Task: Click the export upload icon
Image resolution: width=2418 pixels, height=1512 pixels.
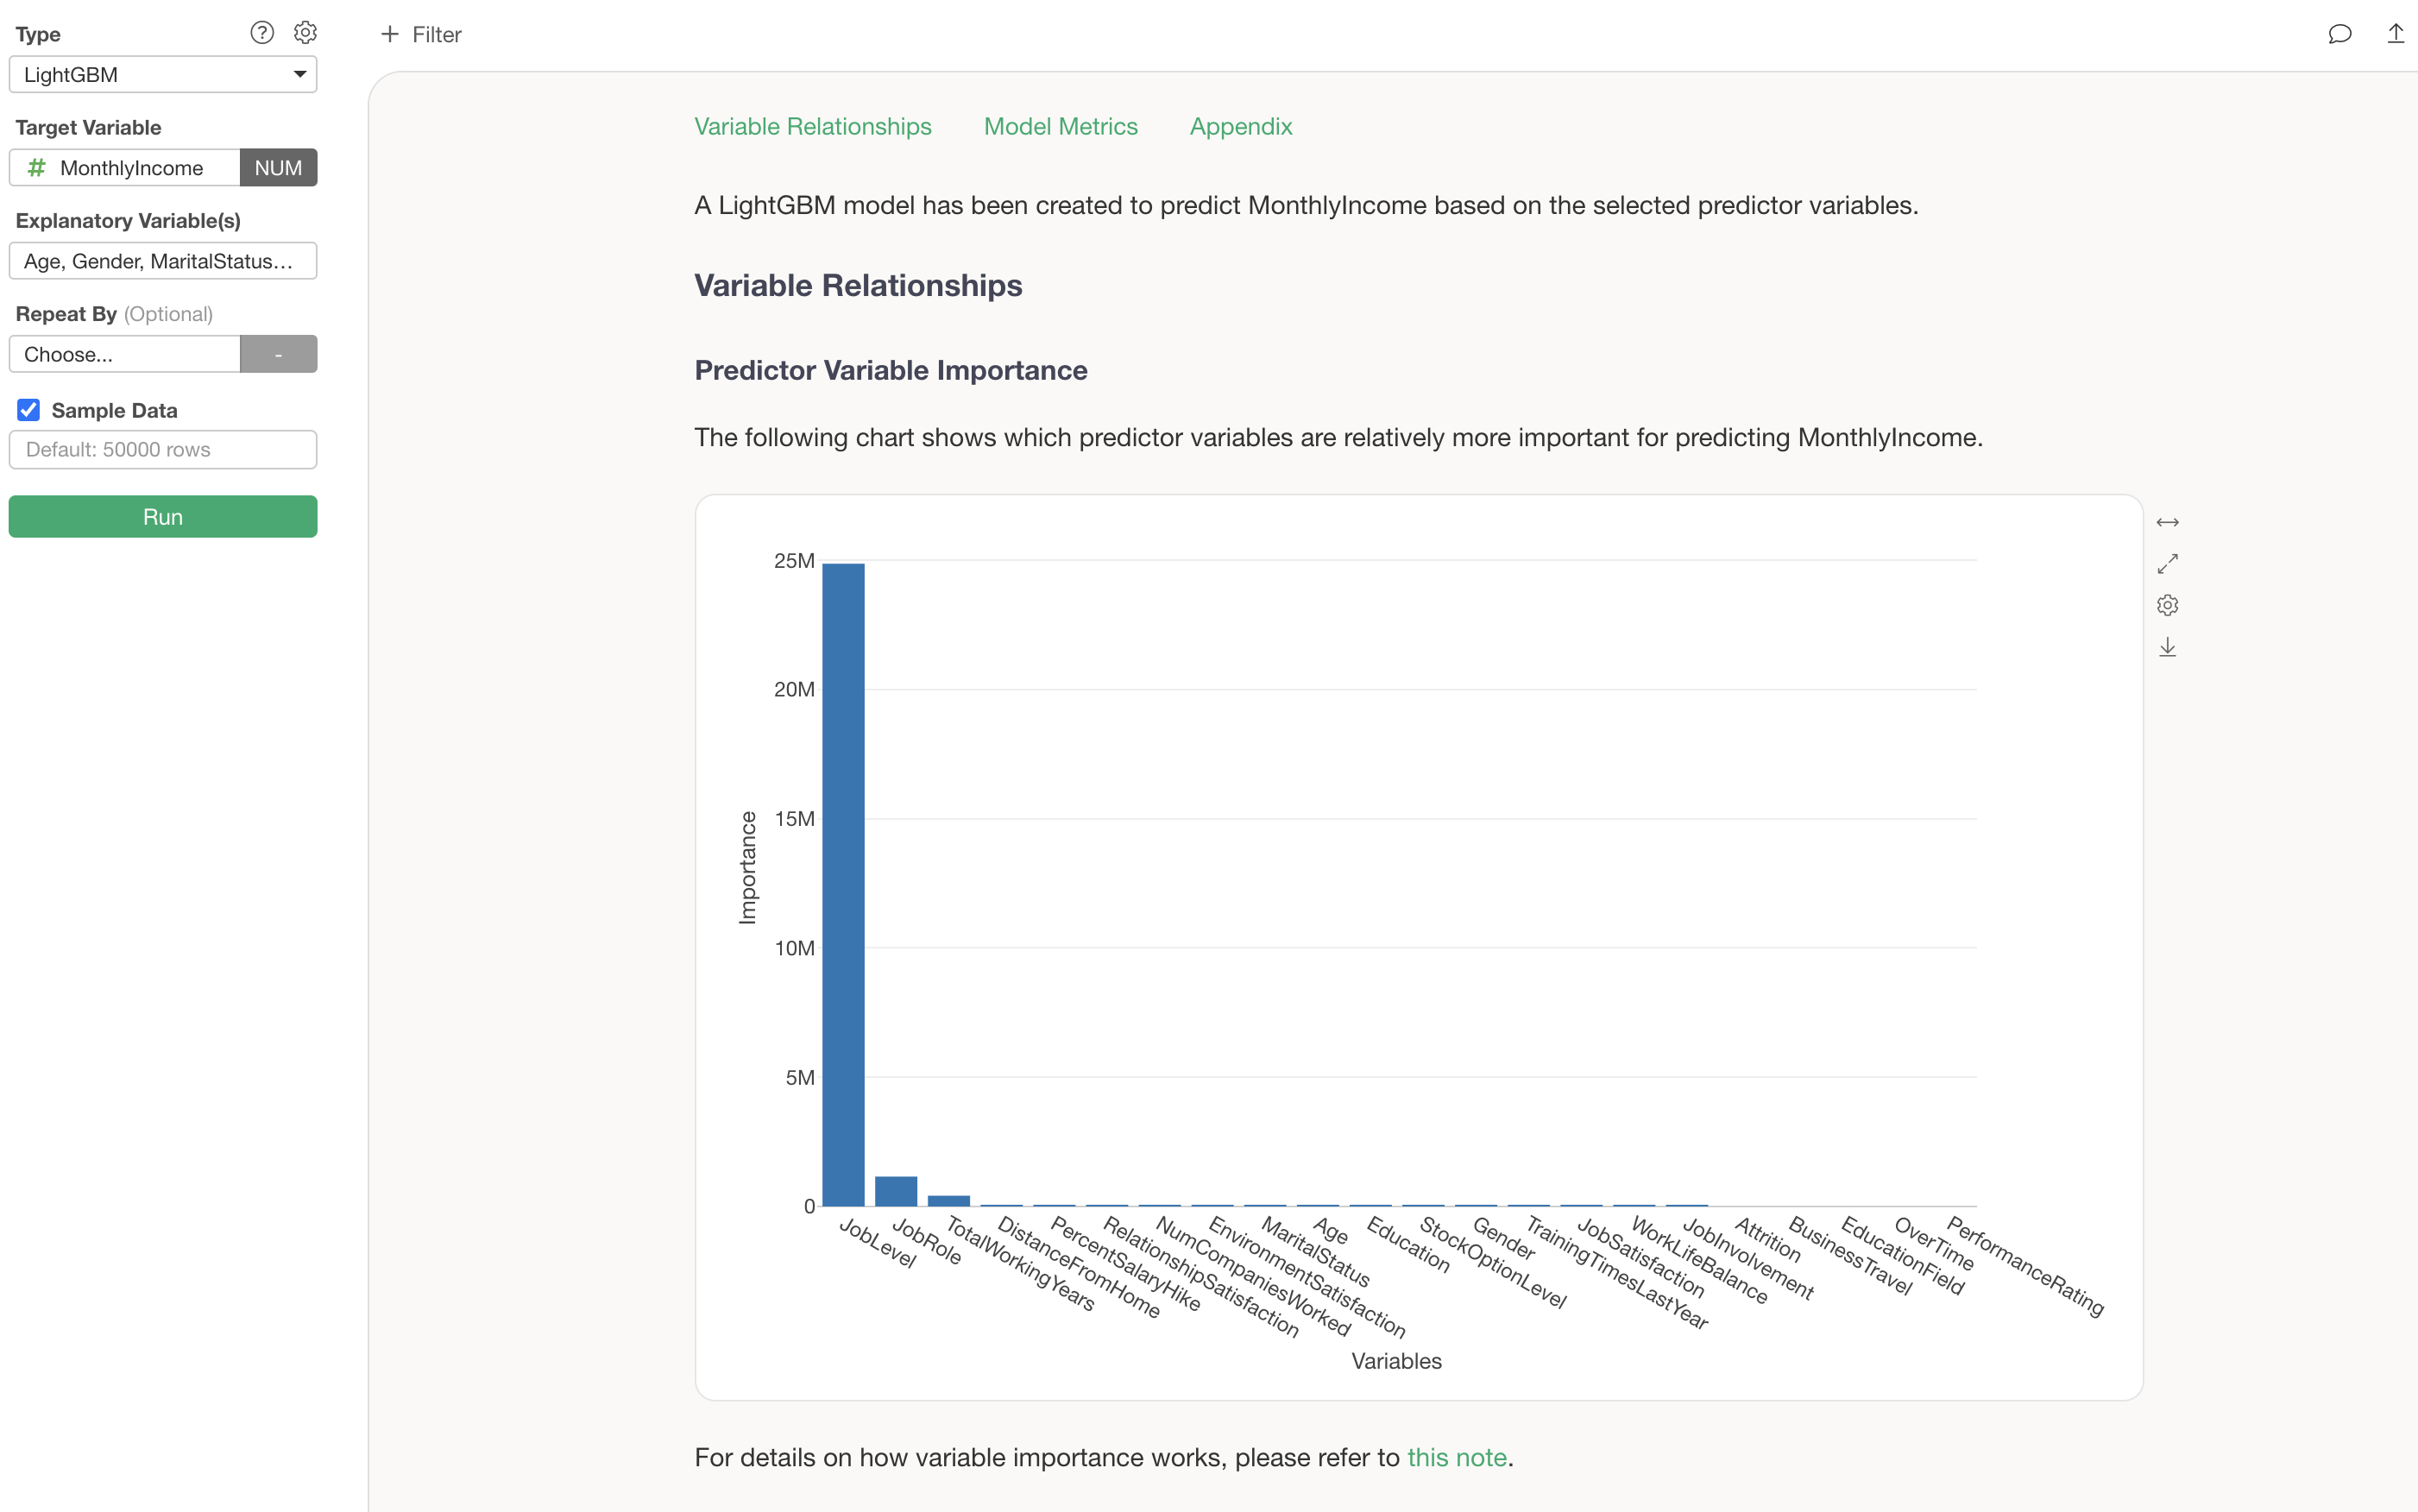Action: (x=2395, y=34)
